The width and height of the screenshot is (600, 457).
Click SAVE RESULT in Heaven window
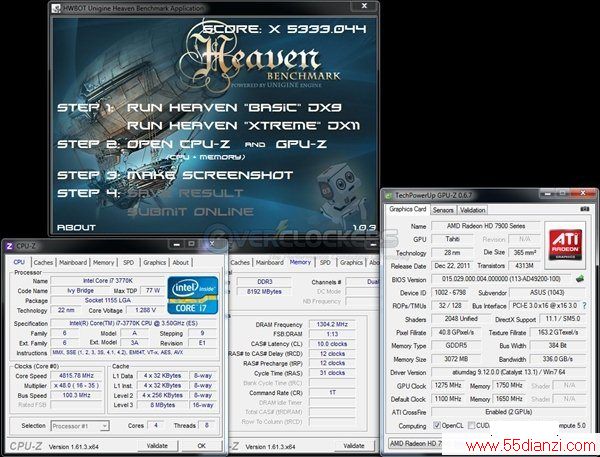pos(185,193)
